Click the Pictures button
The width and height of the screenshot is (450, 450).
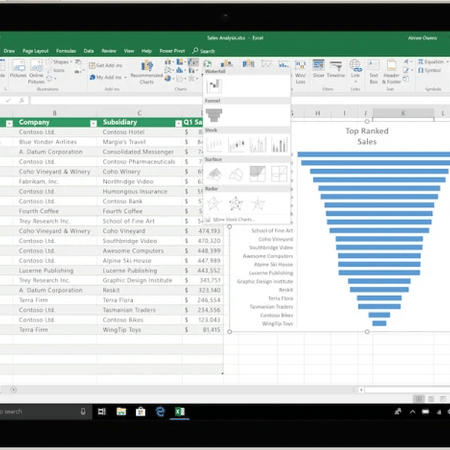tap(18, 69)
